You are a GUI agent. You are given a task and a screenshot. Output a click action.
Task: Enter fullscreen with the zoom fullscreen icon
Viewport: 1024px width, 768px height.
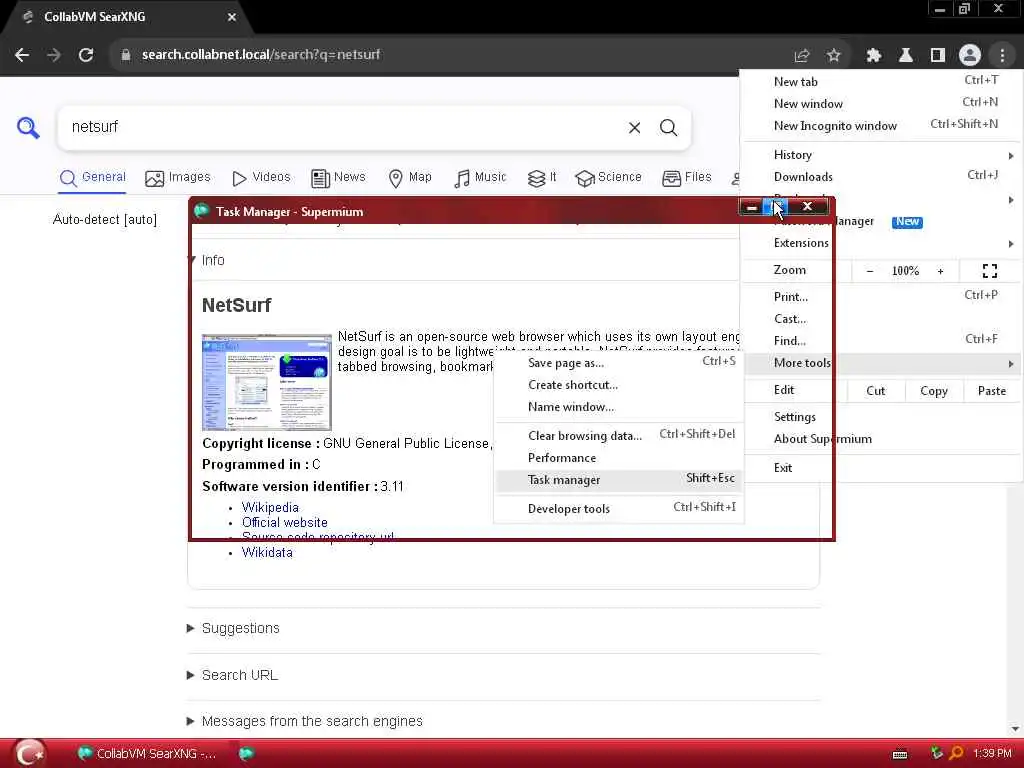click(989, 271)
